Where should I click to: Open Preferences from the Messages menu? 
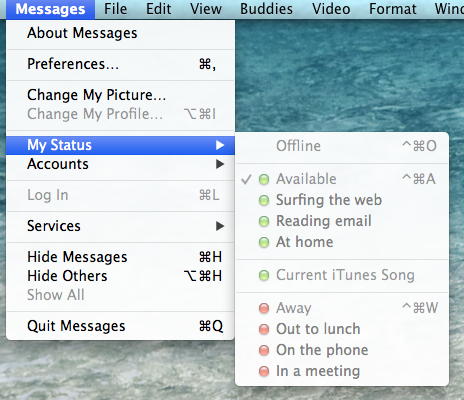click(x=120, y=64)
